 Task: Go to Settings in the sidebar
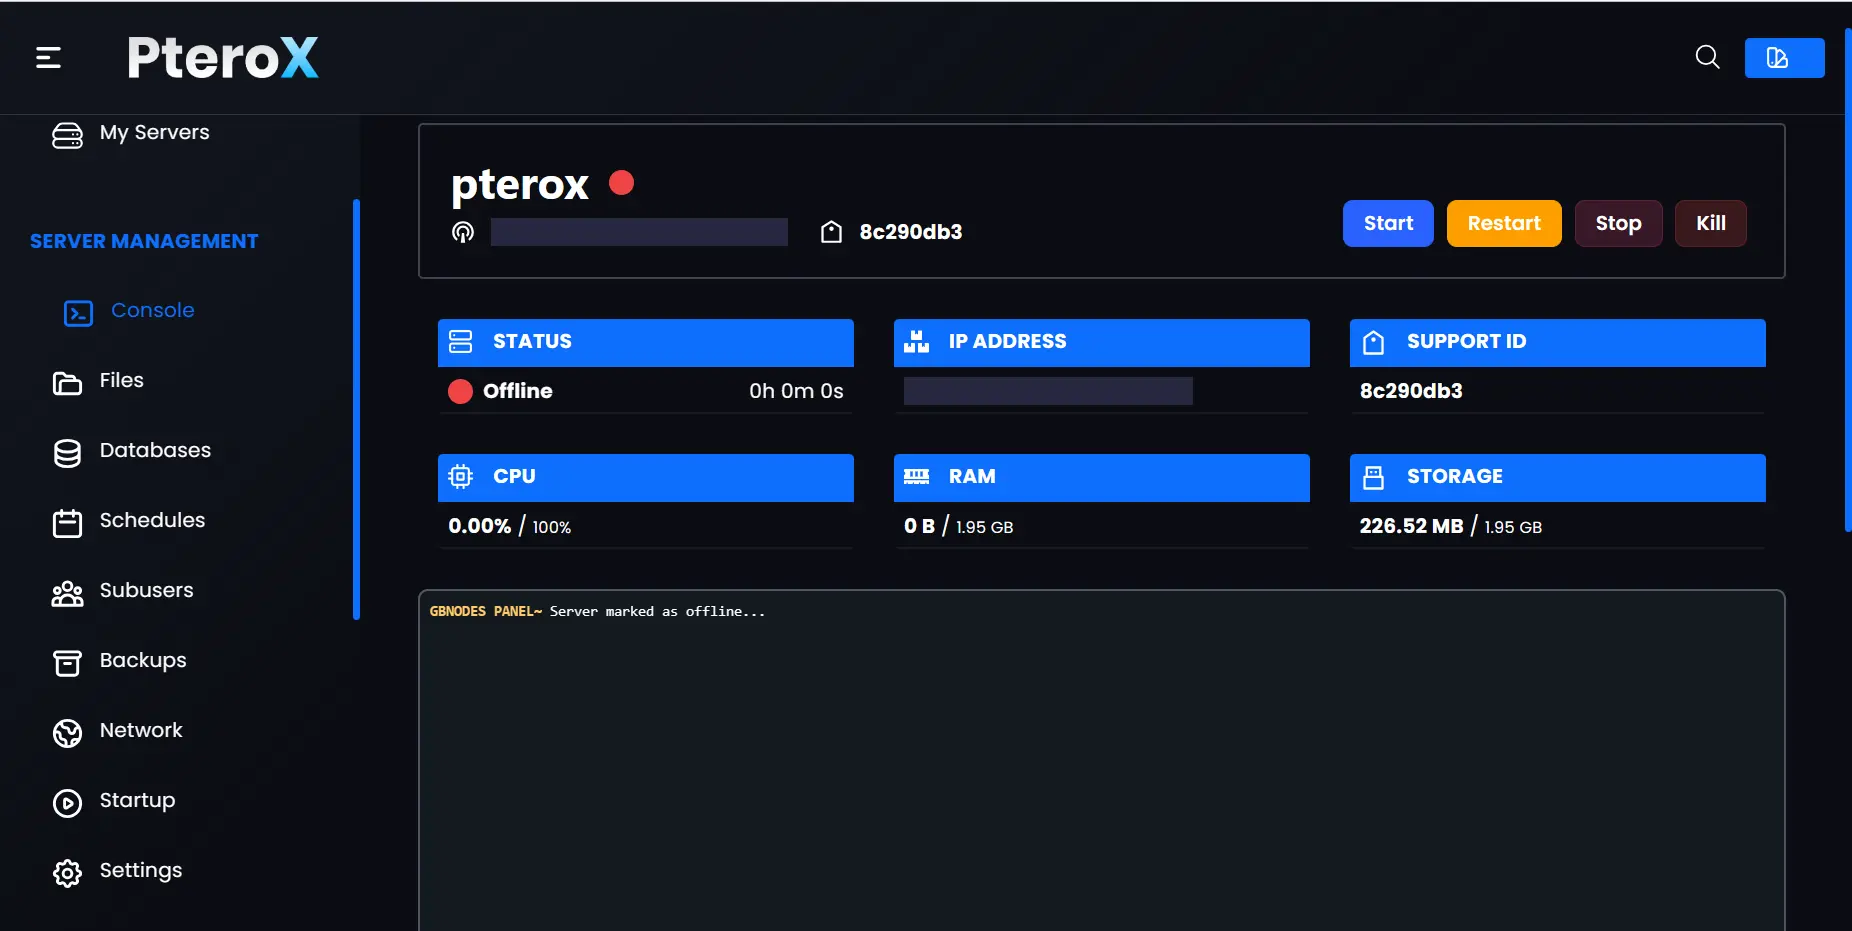point(140,871)
